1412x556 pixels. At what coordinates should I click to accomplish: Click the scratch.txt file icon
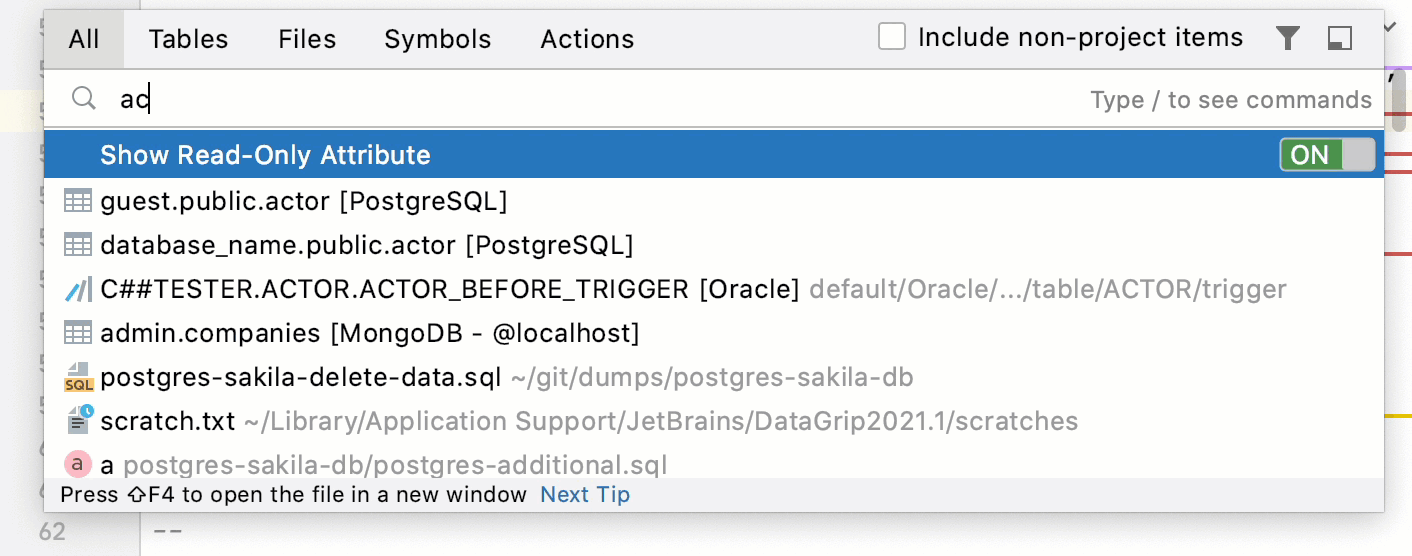78,421
